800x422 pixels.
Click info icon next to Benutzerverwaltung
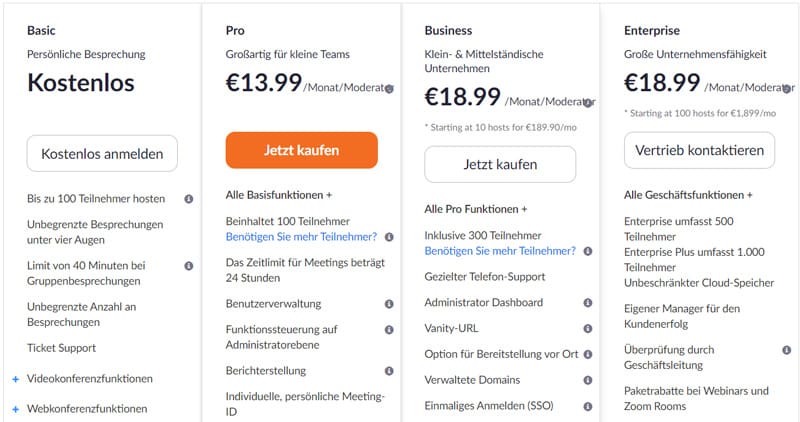pos(389,303)
